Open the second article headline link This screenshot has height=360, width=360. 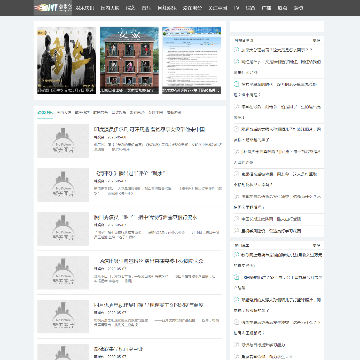[130, 173]
